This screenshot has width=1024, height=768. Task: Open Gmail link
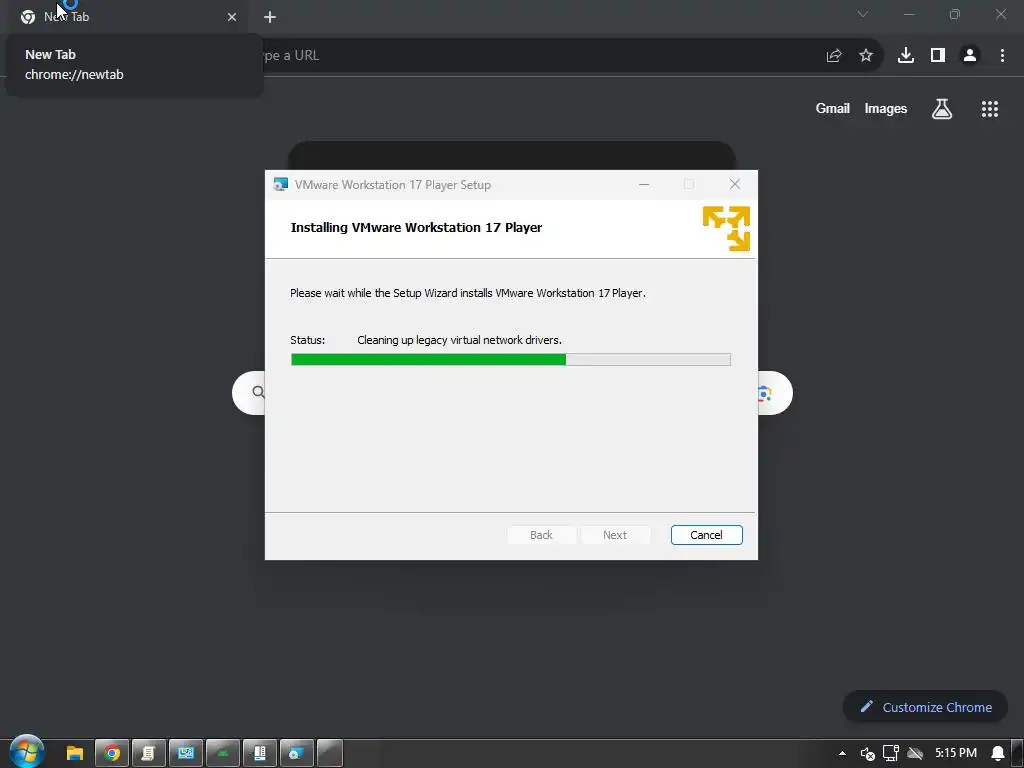pyautogui.click(x=833, y=108)
